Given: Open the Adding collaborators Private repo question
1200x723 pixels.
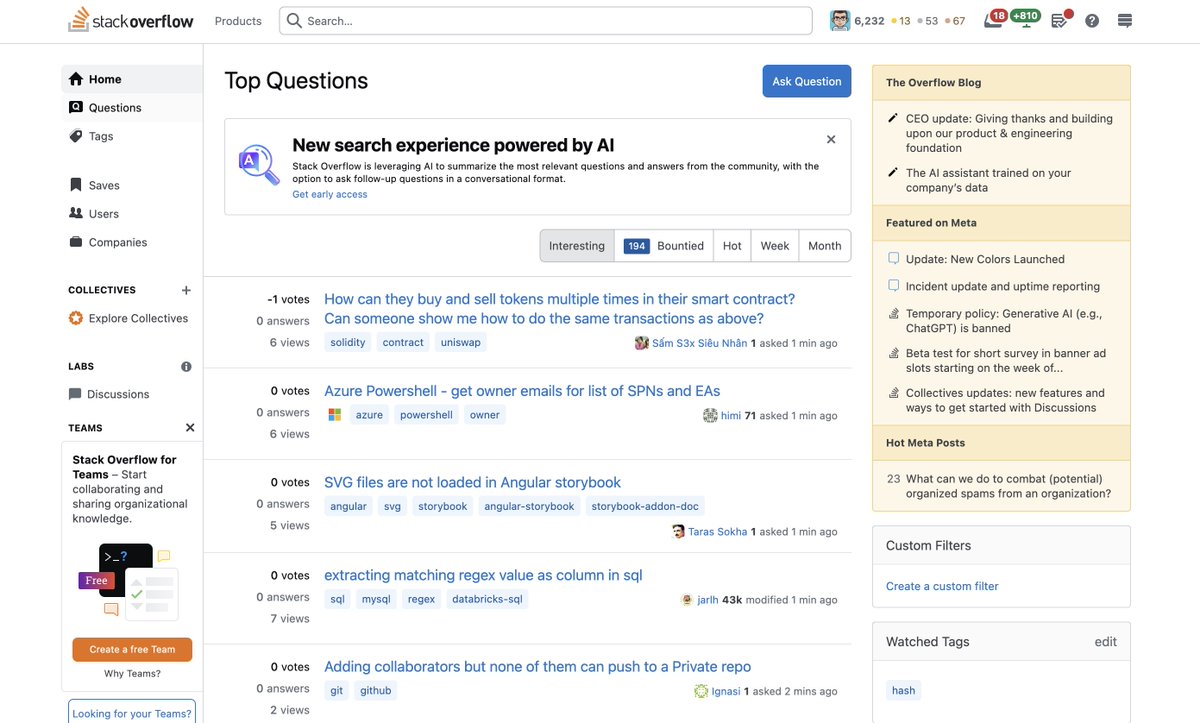Looking at the screenshot, I should (x=538, y=667).
